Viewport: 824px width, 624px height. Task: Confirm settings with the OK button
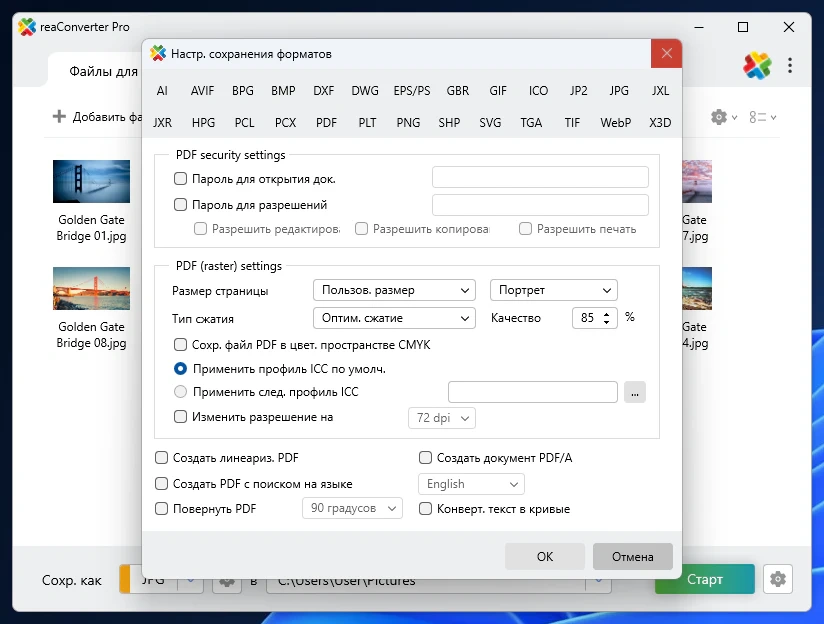pos(545,556)
